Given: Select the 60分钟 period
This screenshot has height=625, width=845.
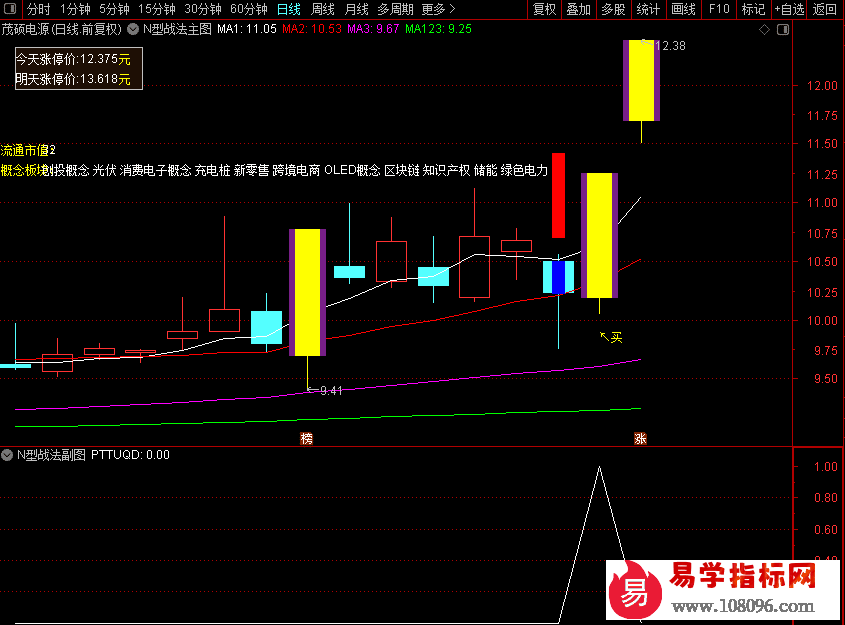Looking at the screenshot, I should (249, 9).
